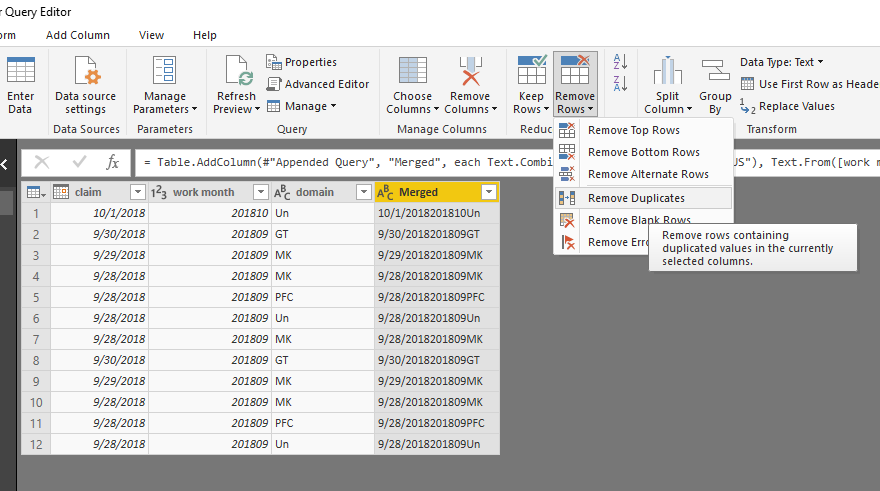Click claim cell 10/1/2018
This screenshot has width=880, height=491.
pos(99,213)
